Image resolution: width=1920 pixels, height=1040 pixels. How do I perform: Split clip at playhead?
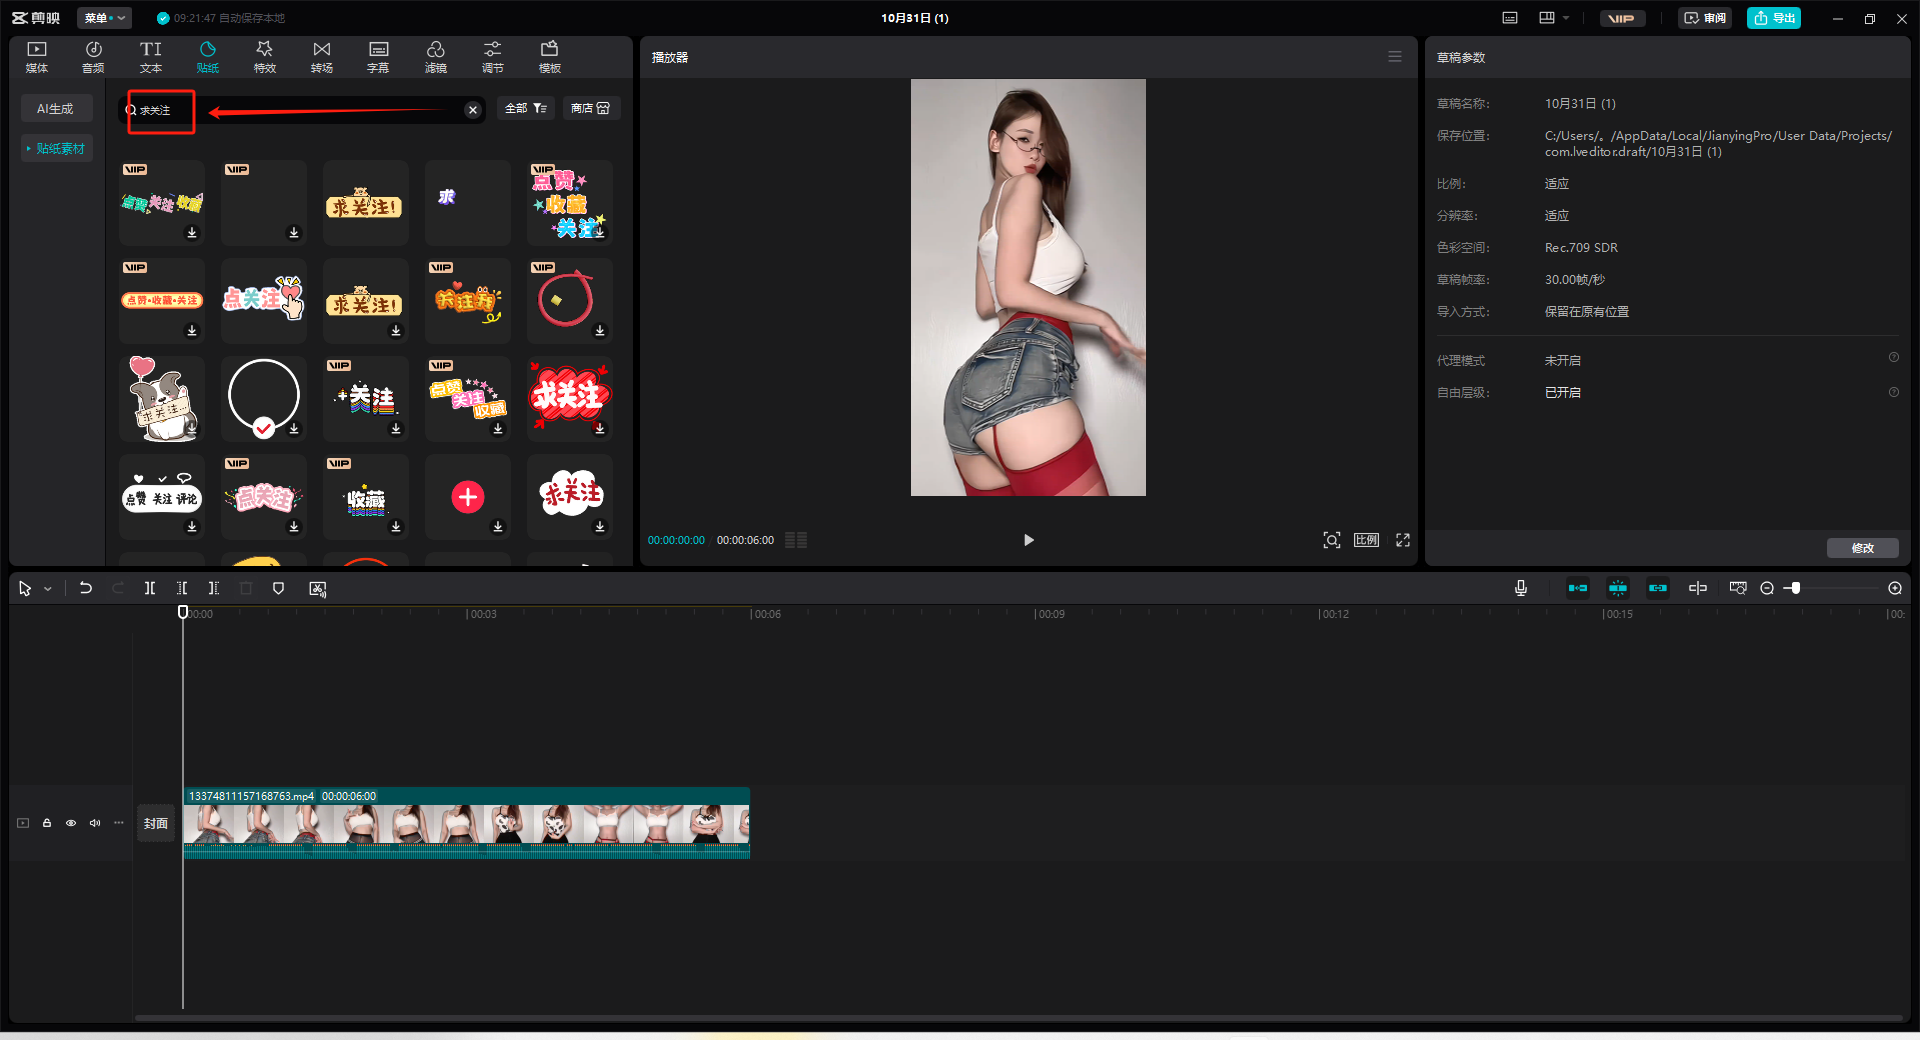[x=150, y=589]
